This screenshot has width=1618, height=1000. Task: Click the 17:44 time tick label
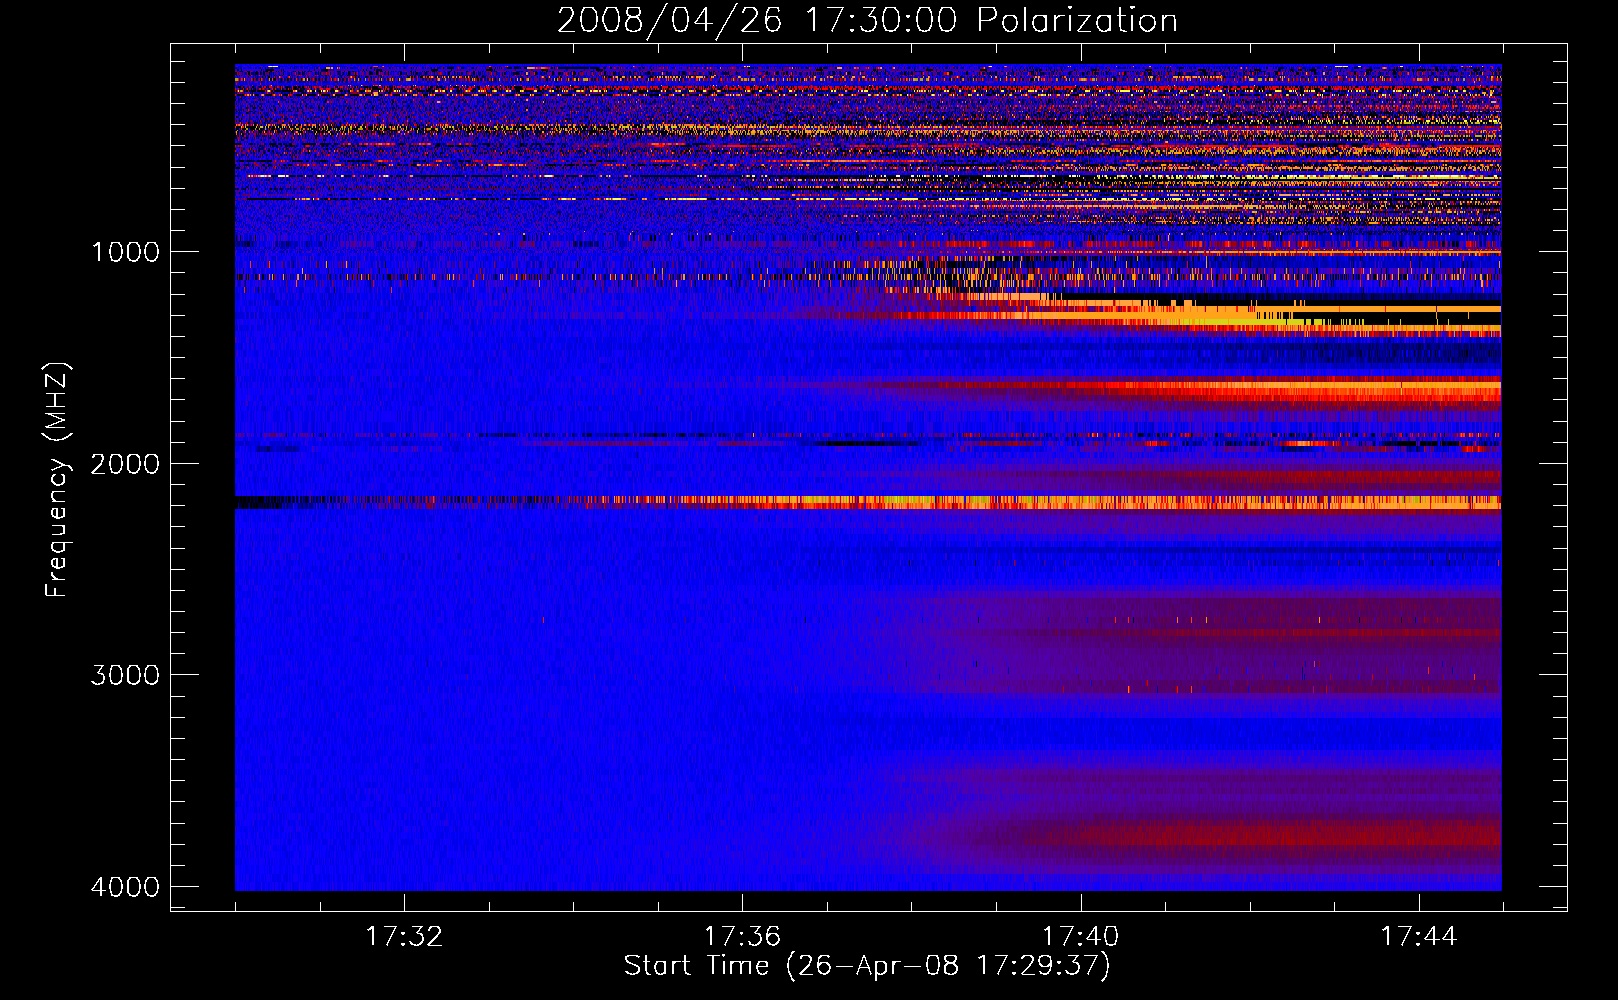click(x=1419, y=937)
